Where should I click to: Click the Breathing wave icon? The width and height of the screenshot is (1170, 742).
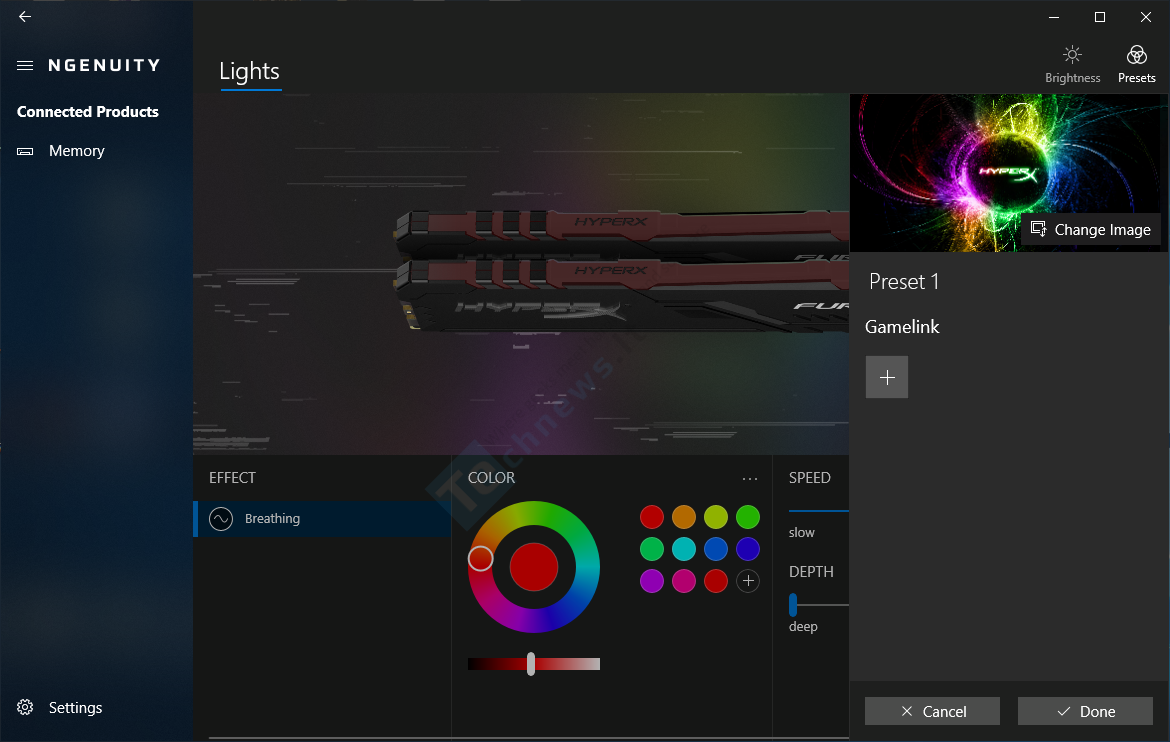(221, 519)
